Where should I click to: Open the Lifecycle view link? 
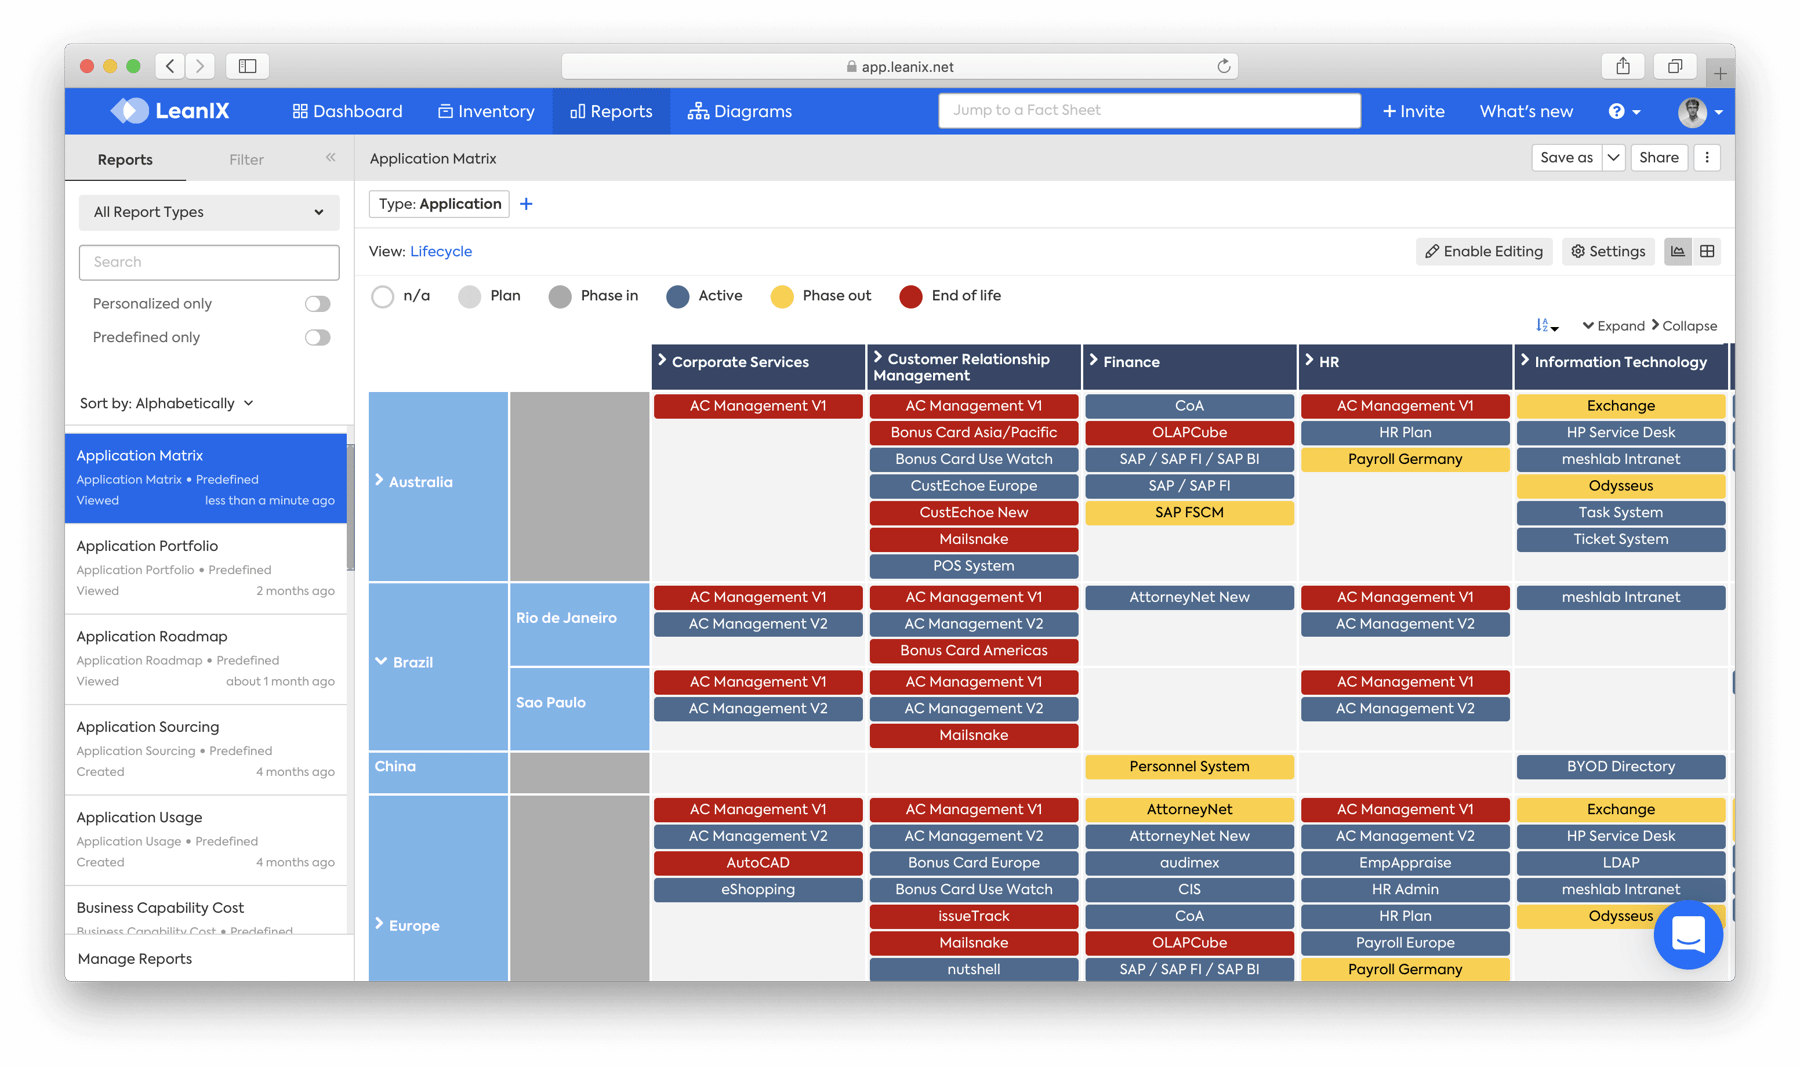click(441, 251)
